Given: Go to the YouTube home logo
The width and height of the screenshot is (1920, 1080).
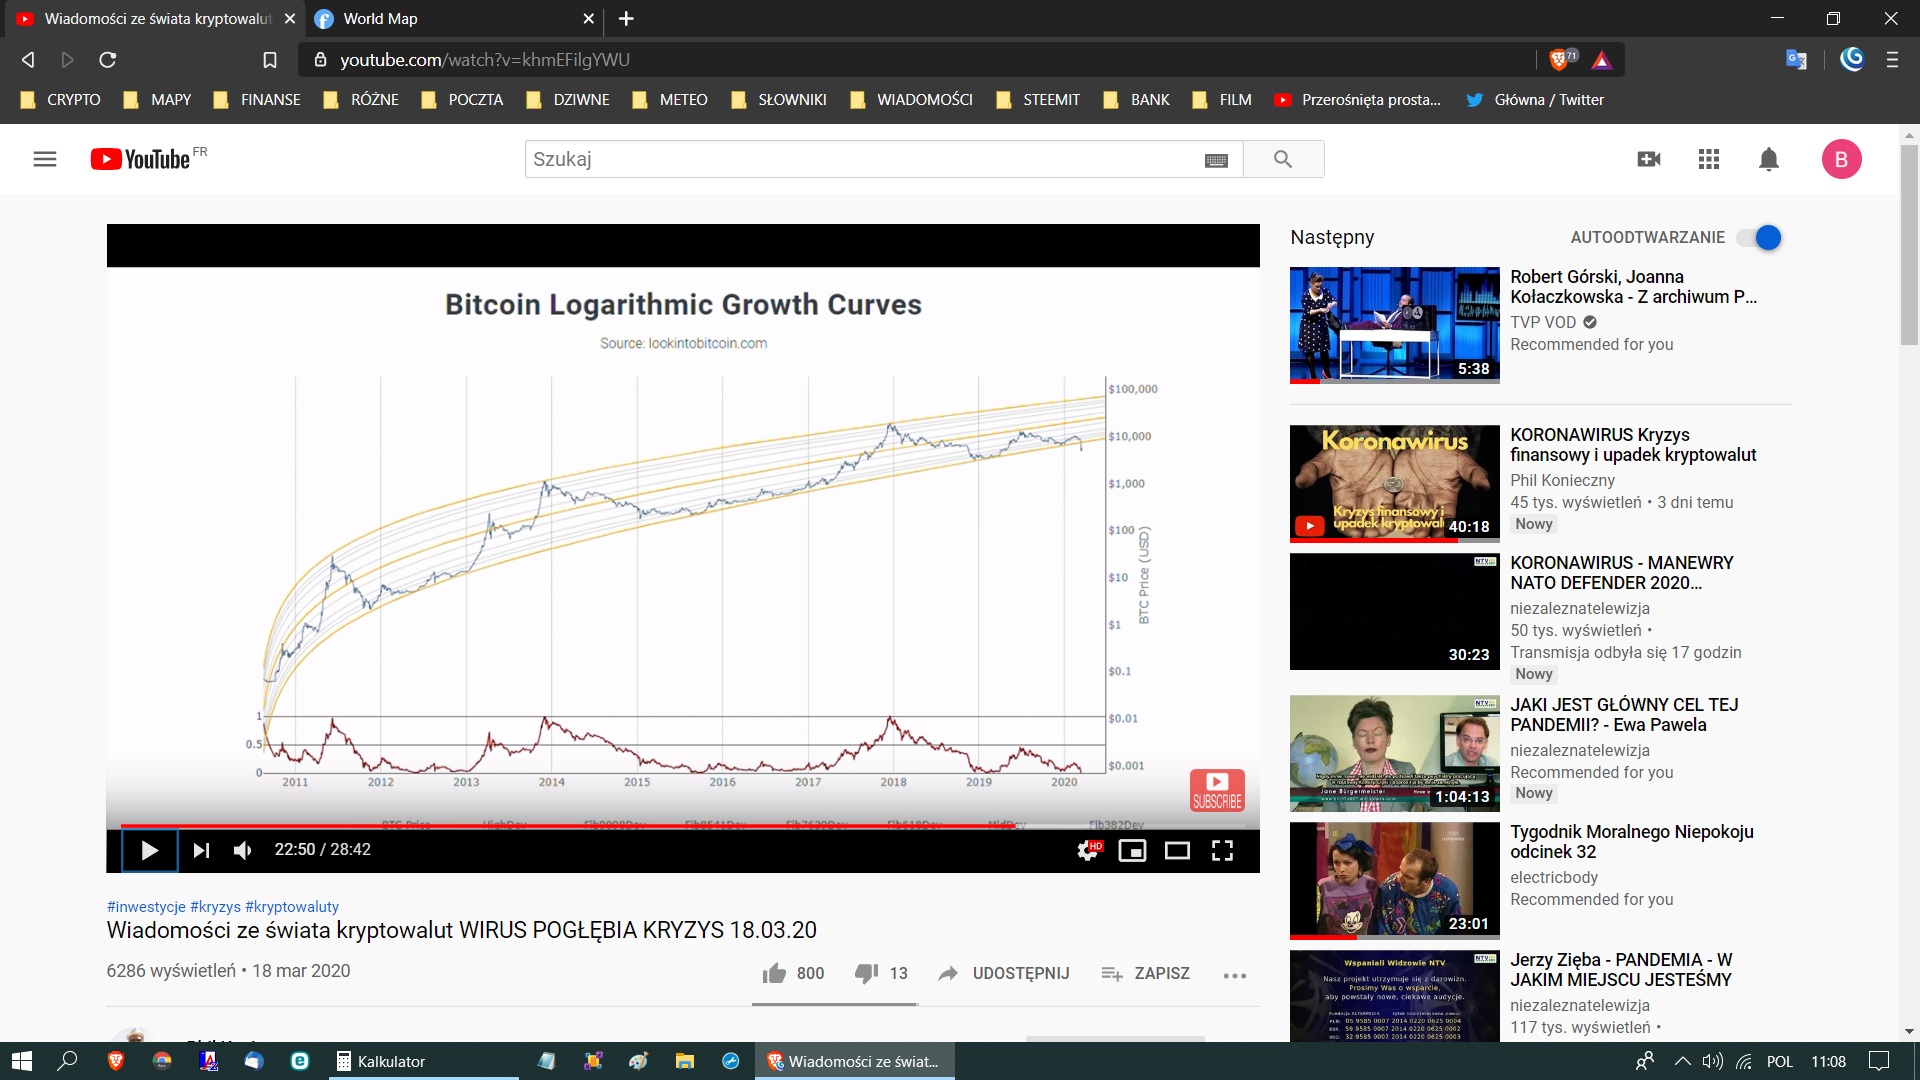Looking at the screenshot, I should (x=141, y=159).
